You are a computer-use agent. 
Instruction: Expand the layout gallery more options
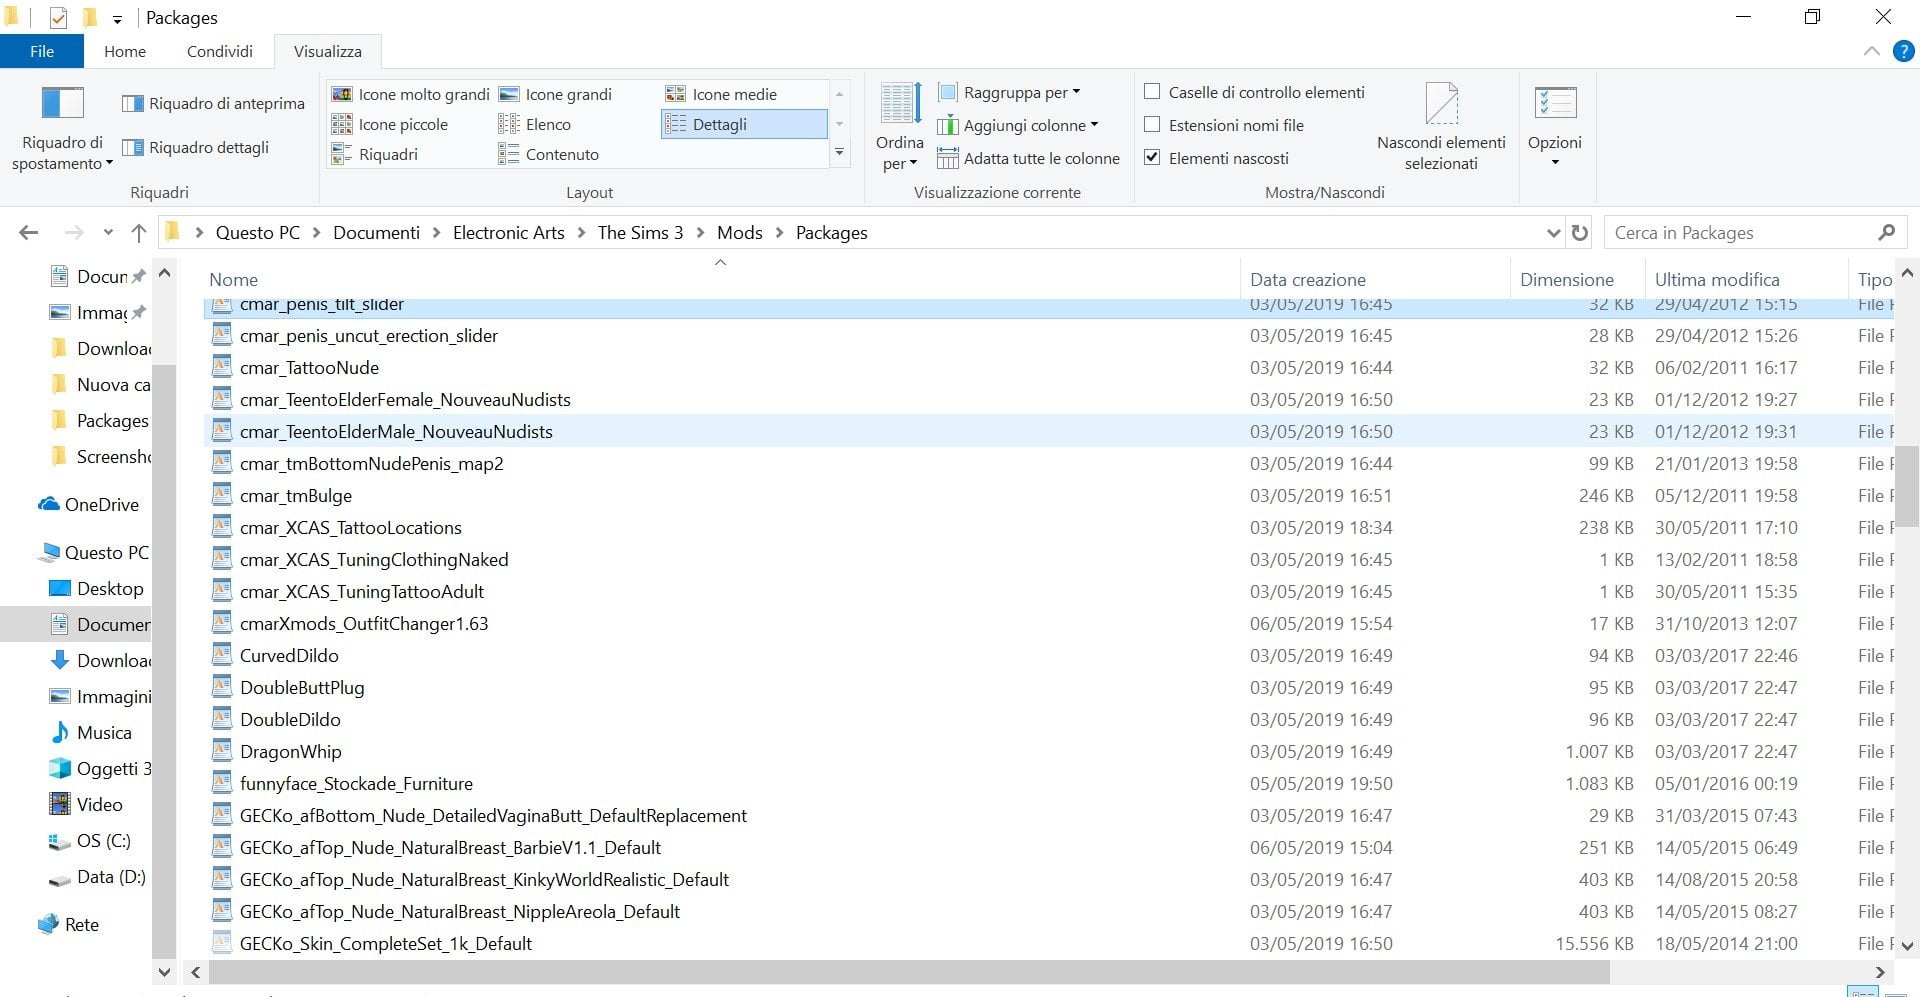[840, 153]
